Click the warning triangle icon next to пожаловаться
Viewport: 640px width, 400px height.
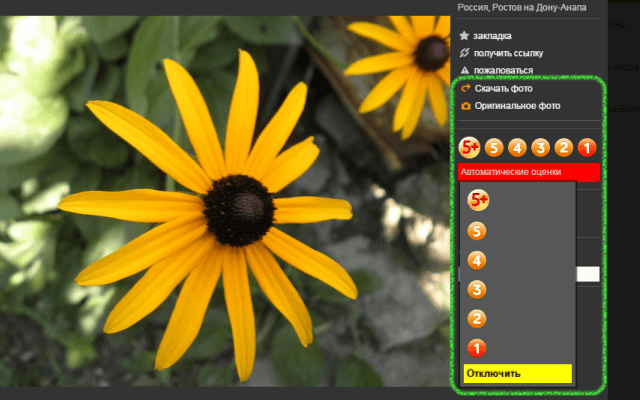click(x=464, y=70)
